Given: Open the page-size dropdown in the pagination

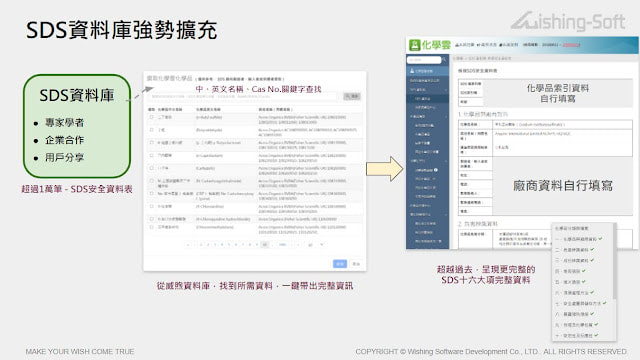Looking at the screenshot, I should 315,244.
